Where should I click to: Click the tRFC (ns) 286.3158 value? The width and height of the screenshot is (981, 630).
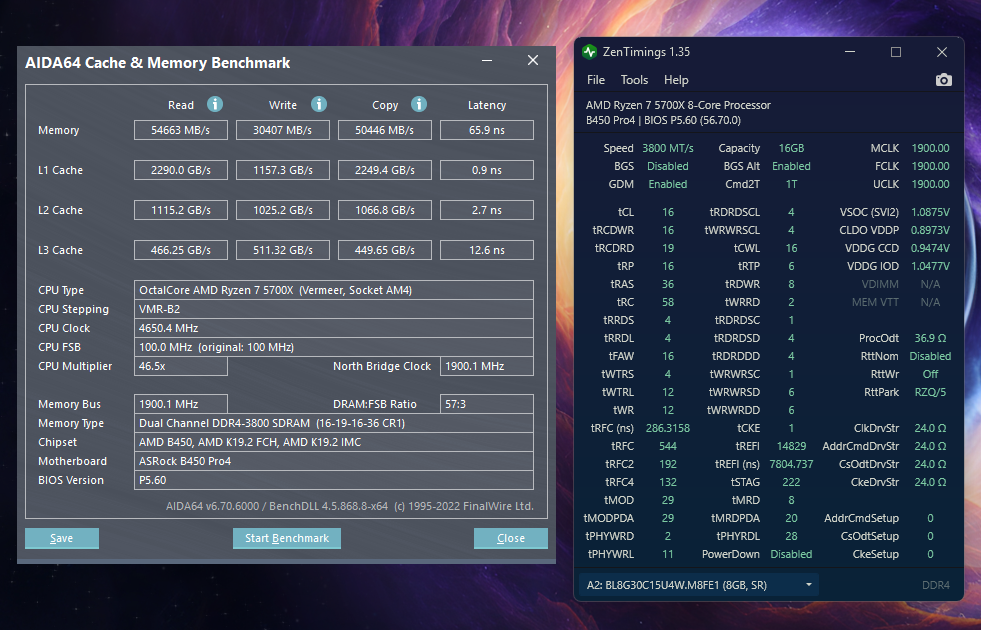pos(668,429)
